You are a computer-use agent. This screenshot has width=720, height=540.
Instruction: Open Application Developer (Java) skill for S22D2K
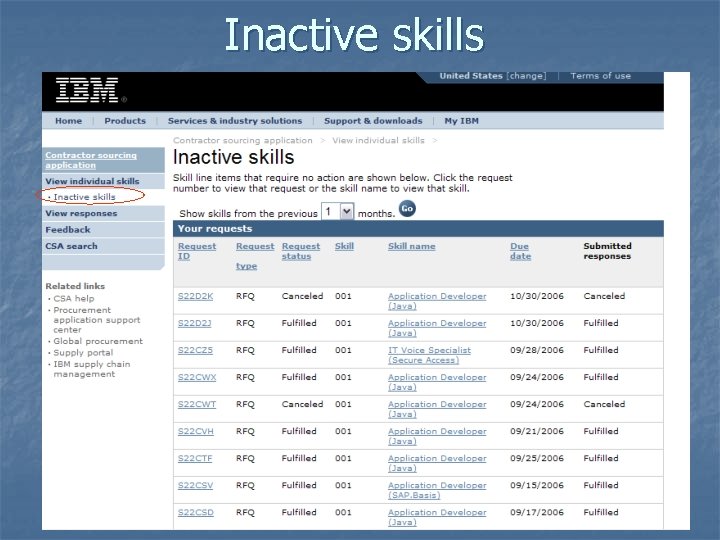click(437, 301)
